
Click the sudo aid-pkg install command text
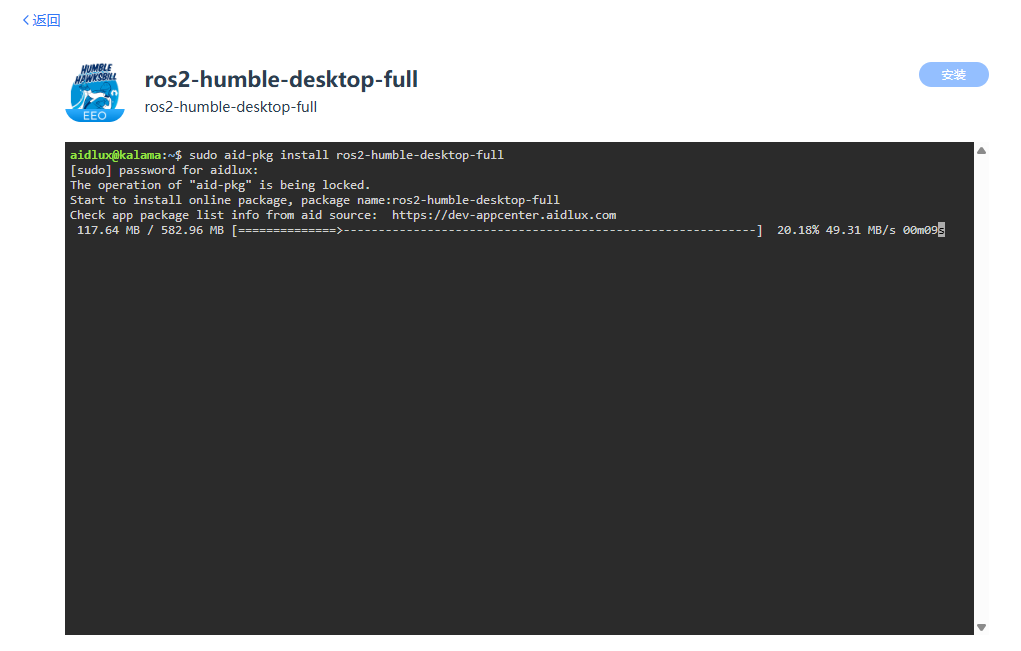tap(346, 155)
